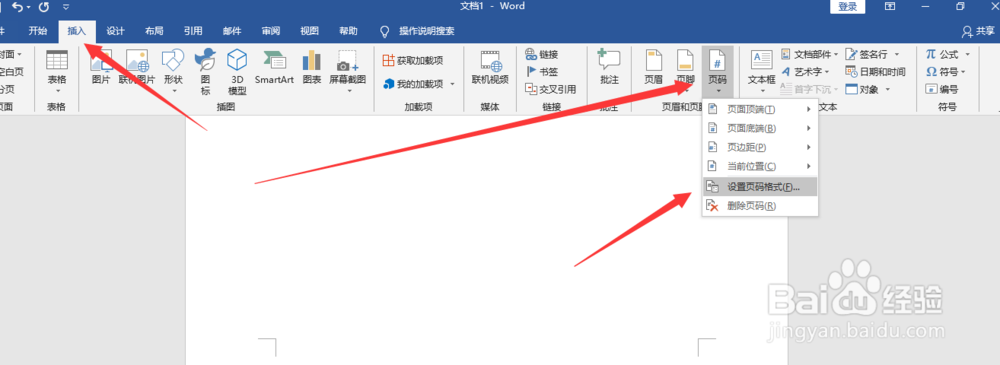Screen dimensions: 1000x365
Task: Select the 插入 (Insert) tab
Action: click(x=77, y=31)
